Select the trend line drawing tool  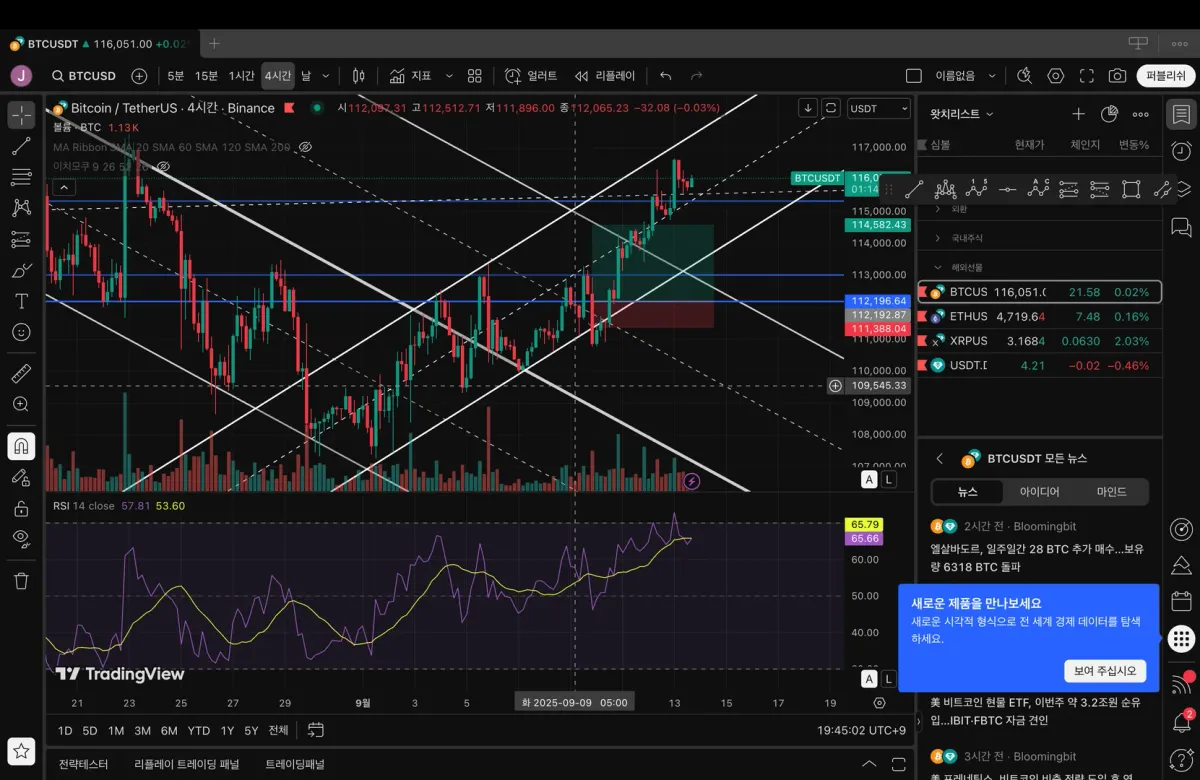20,146
